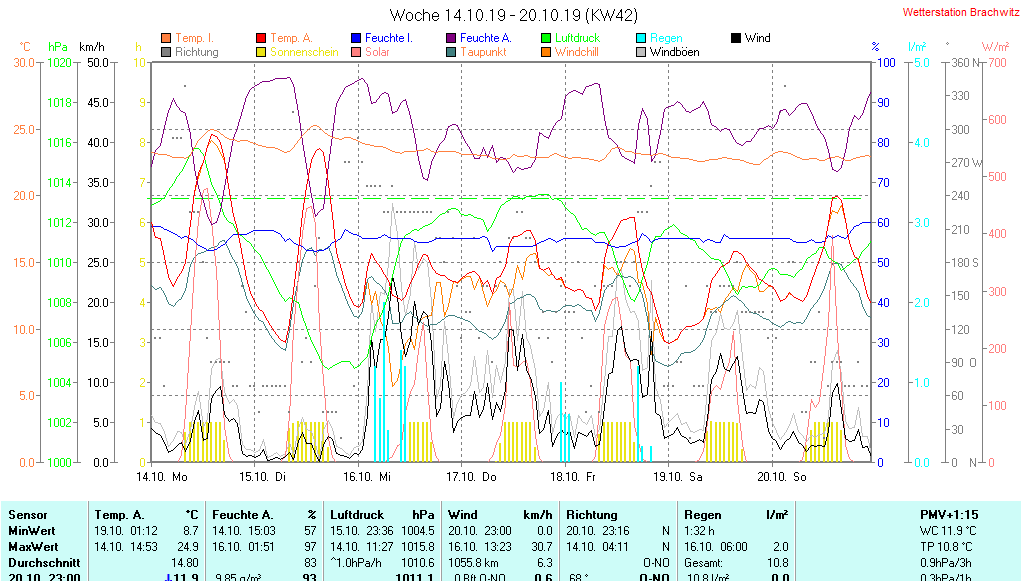The width and height of the screenshot is (1021, 581).
Task: Click the cyan Regen legend square
Action: [641, 38]
